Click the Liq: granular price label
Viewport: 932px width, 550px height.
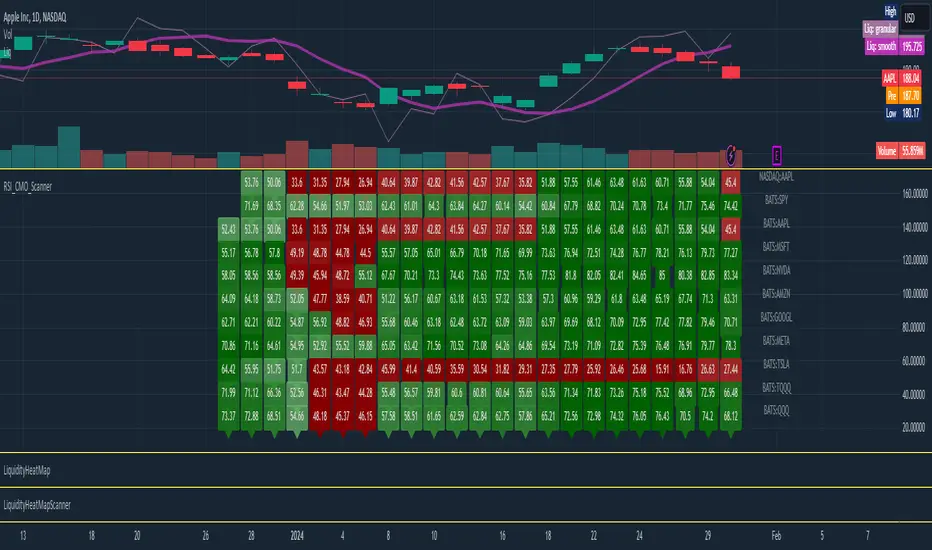click(880, 29)
